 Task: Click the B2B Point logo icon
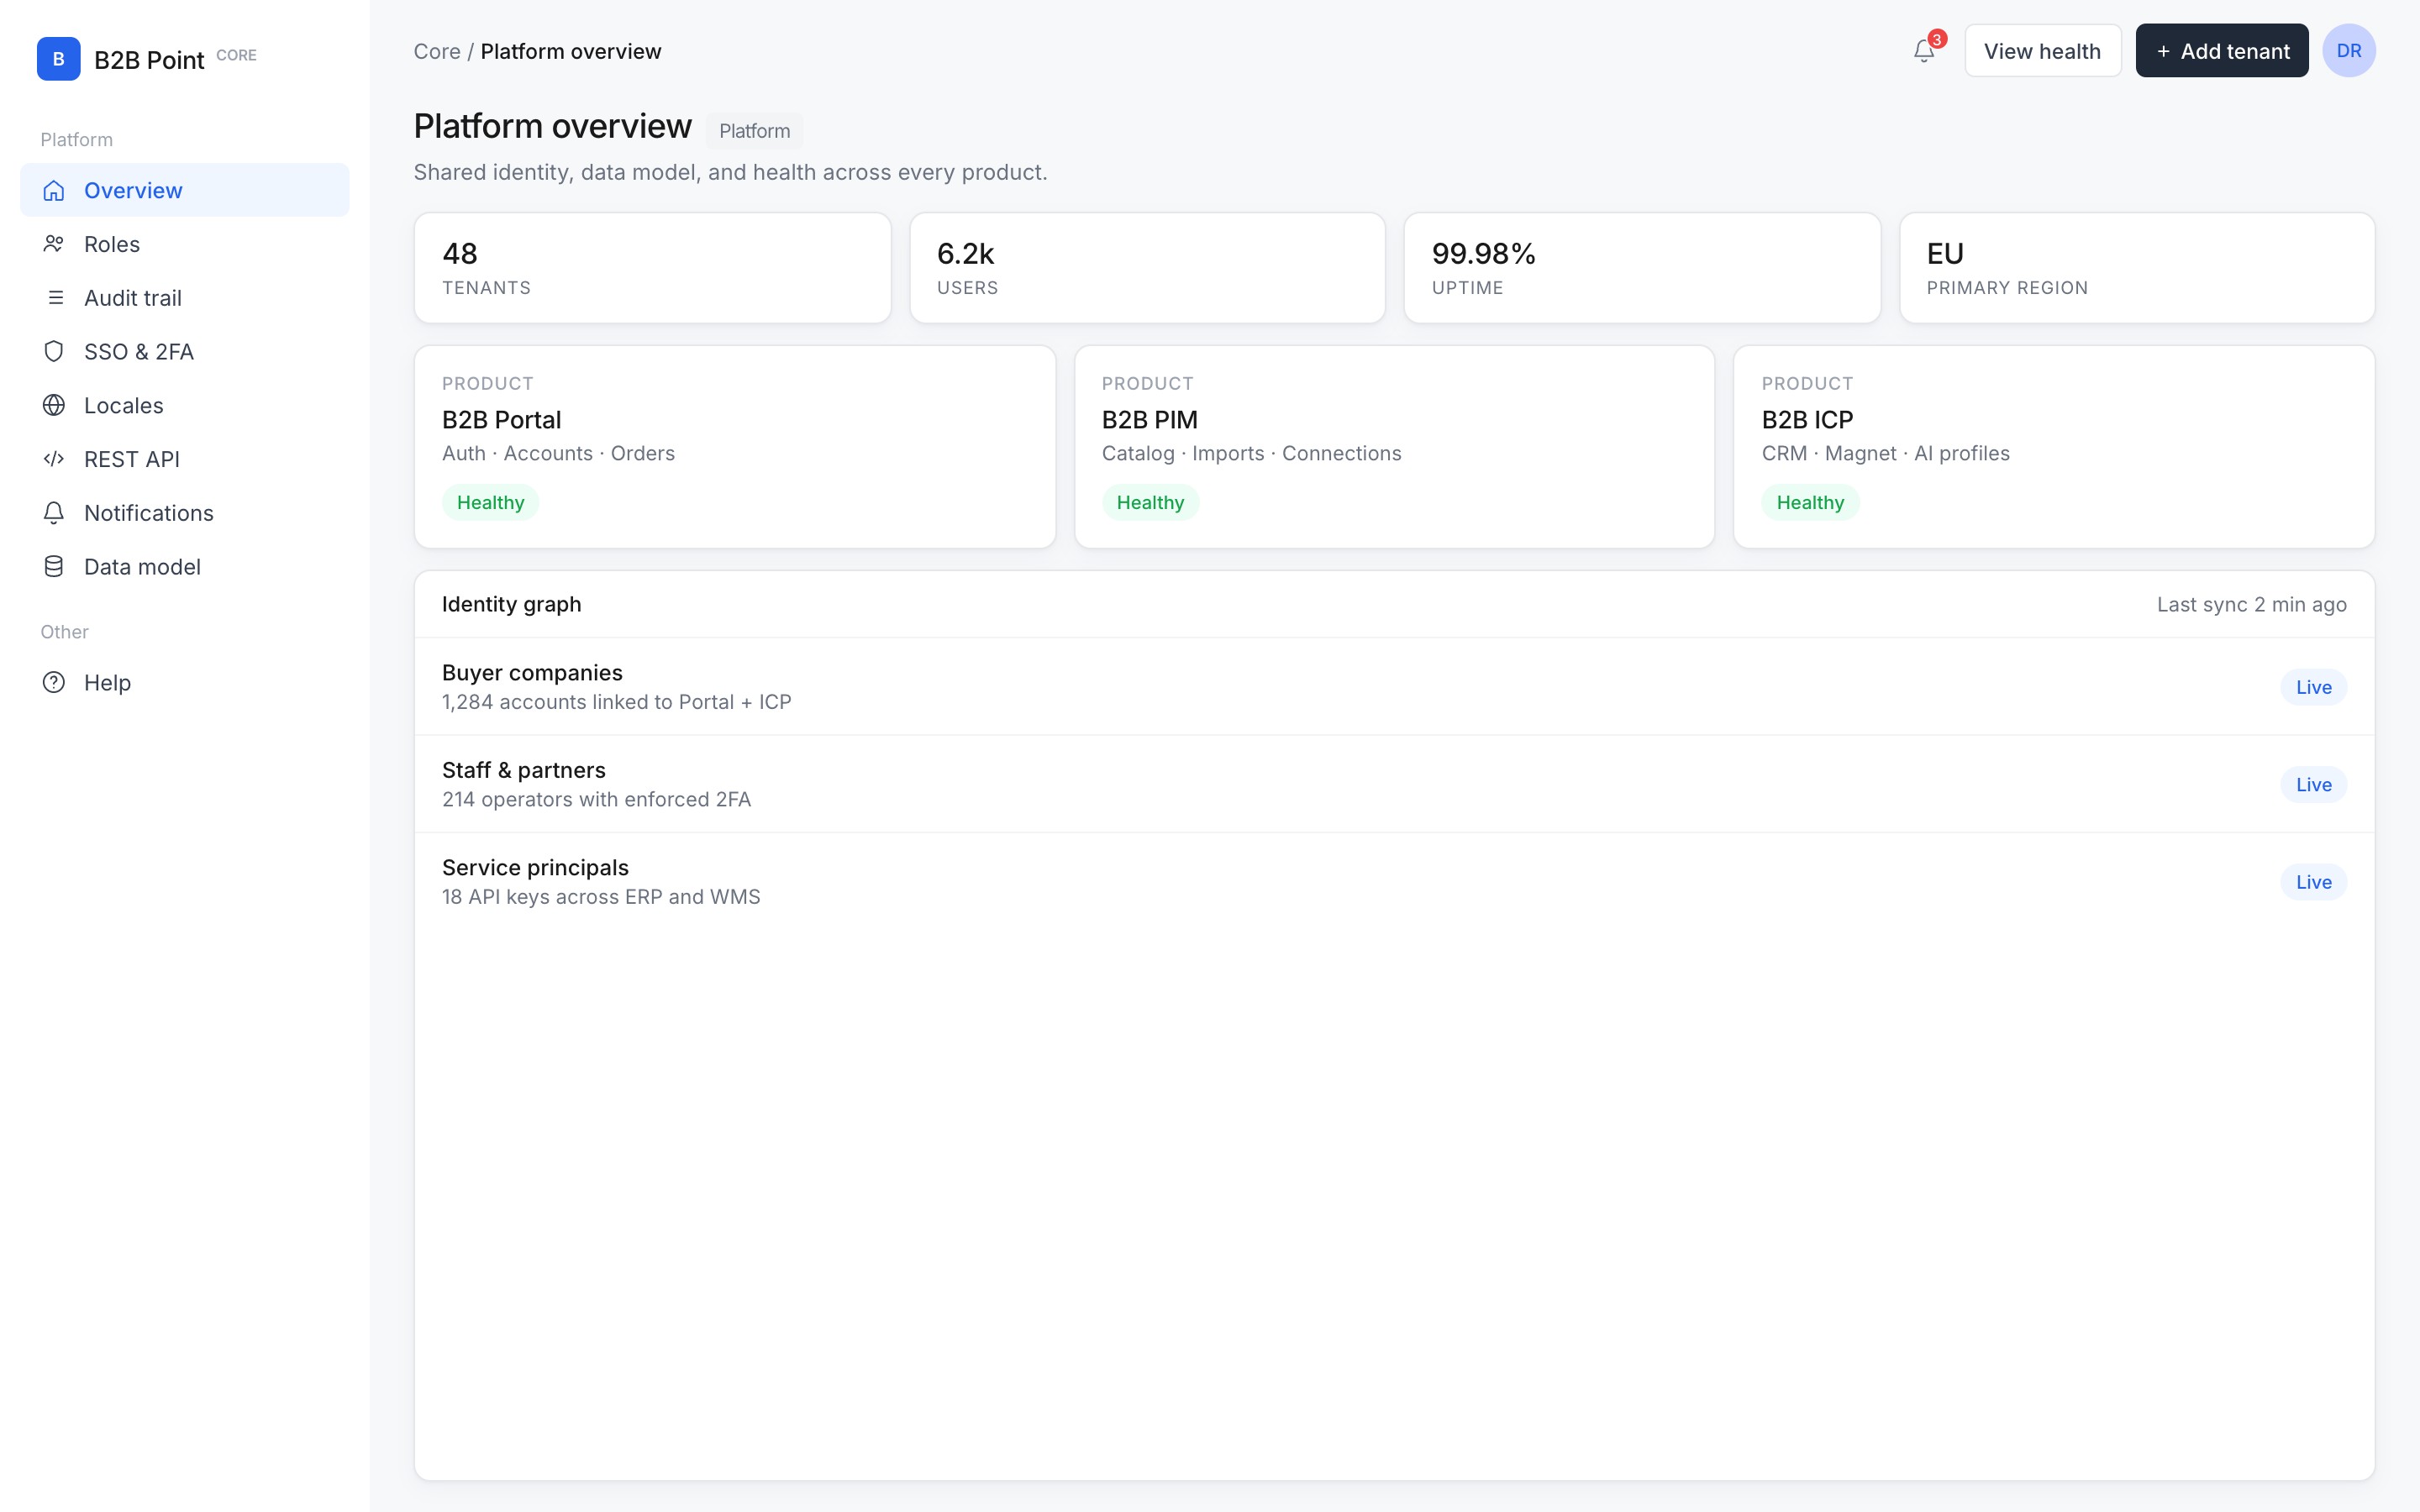point(58,59)
